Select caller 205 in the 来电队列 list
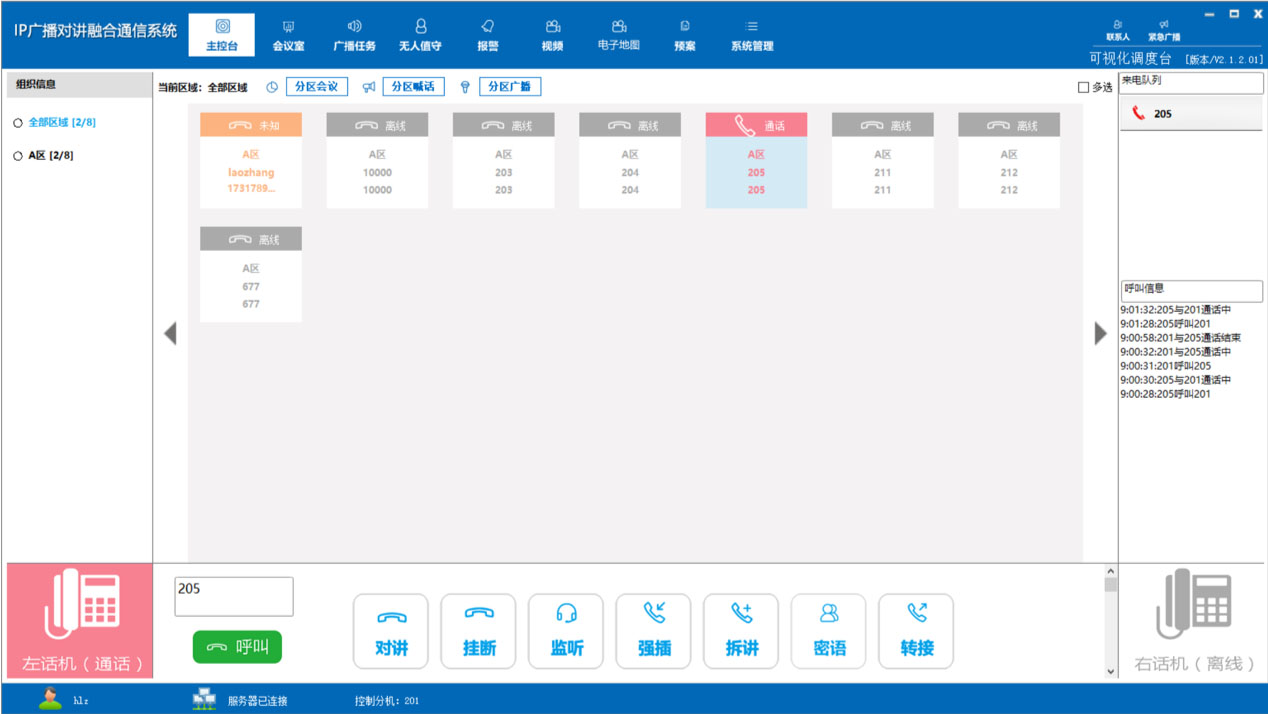The height and width of the screenshot is (714, 1268). pyautogui.click(x=1191, y=114)
